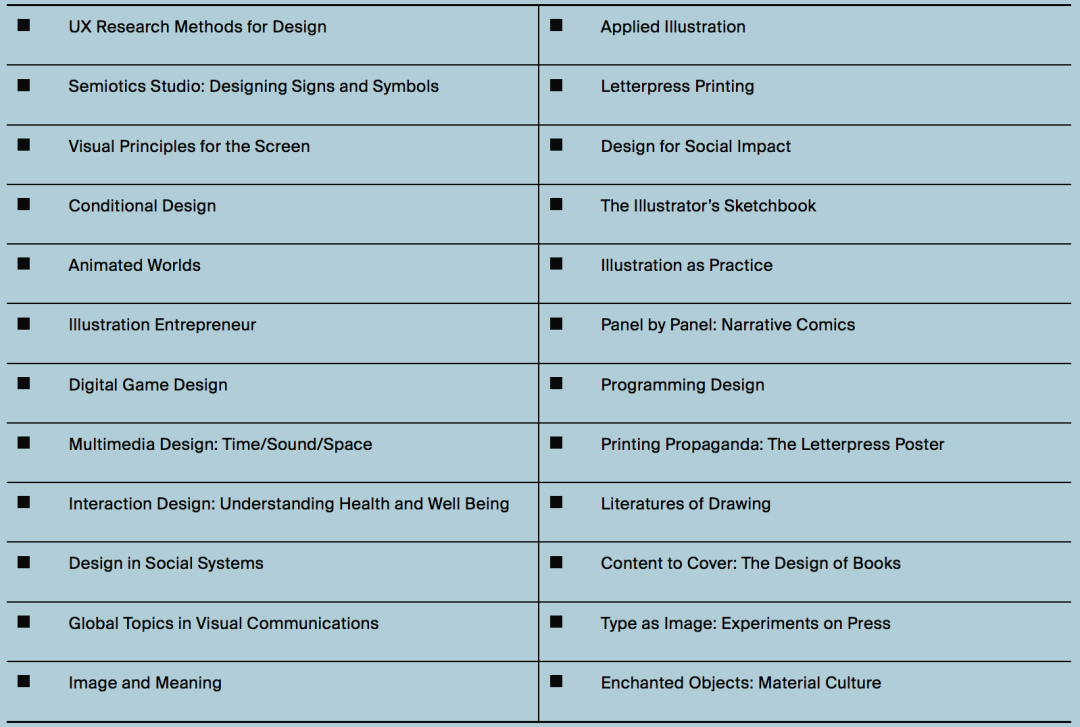Open Design in Social Systems
This screenshot has height=727, width=1080.
(166, 563)
